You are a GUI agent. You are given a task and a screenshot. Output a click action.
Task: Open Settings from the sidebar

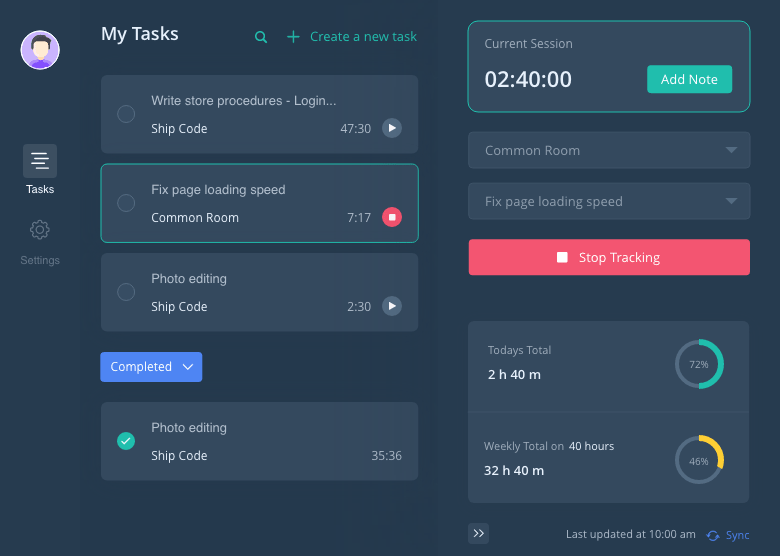coord(40,241)
